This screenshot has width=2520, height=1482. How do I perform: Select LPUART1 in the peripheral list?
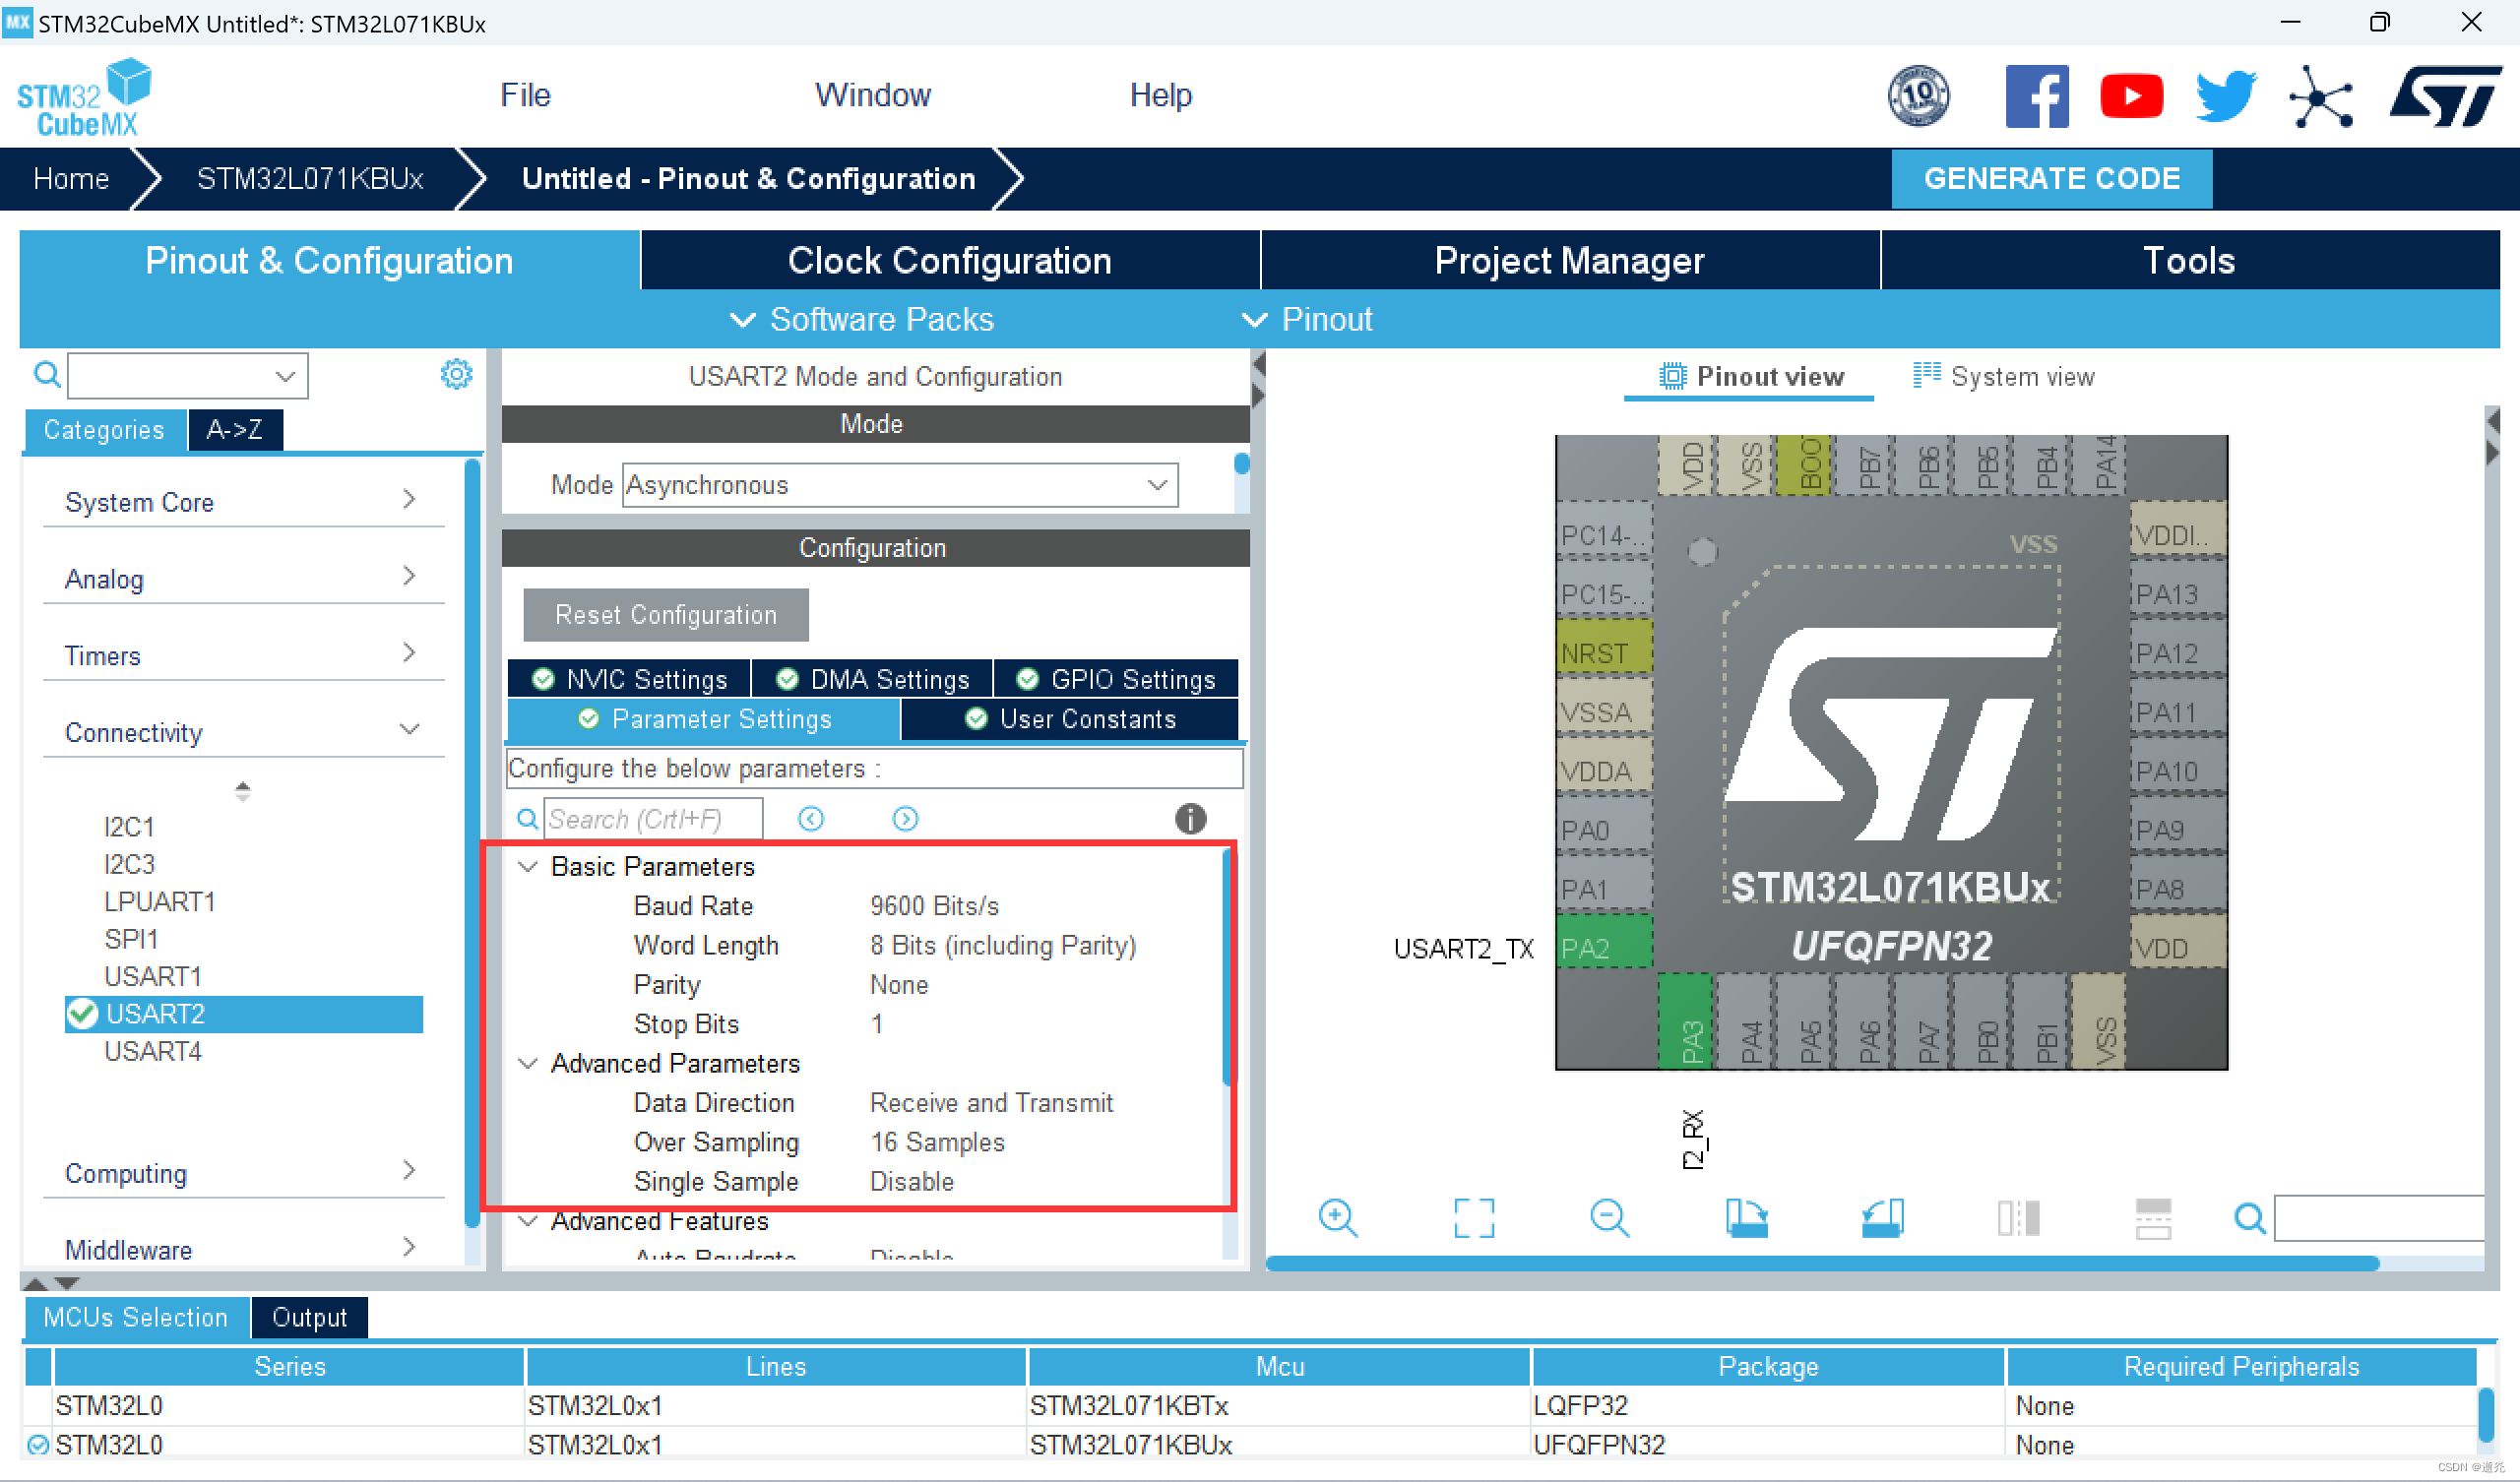[x=160, y=901]
